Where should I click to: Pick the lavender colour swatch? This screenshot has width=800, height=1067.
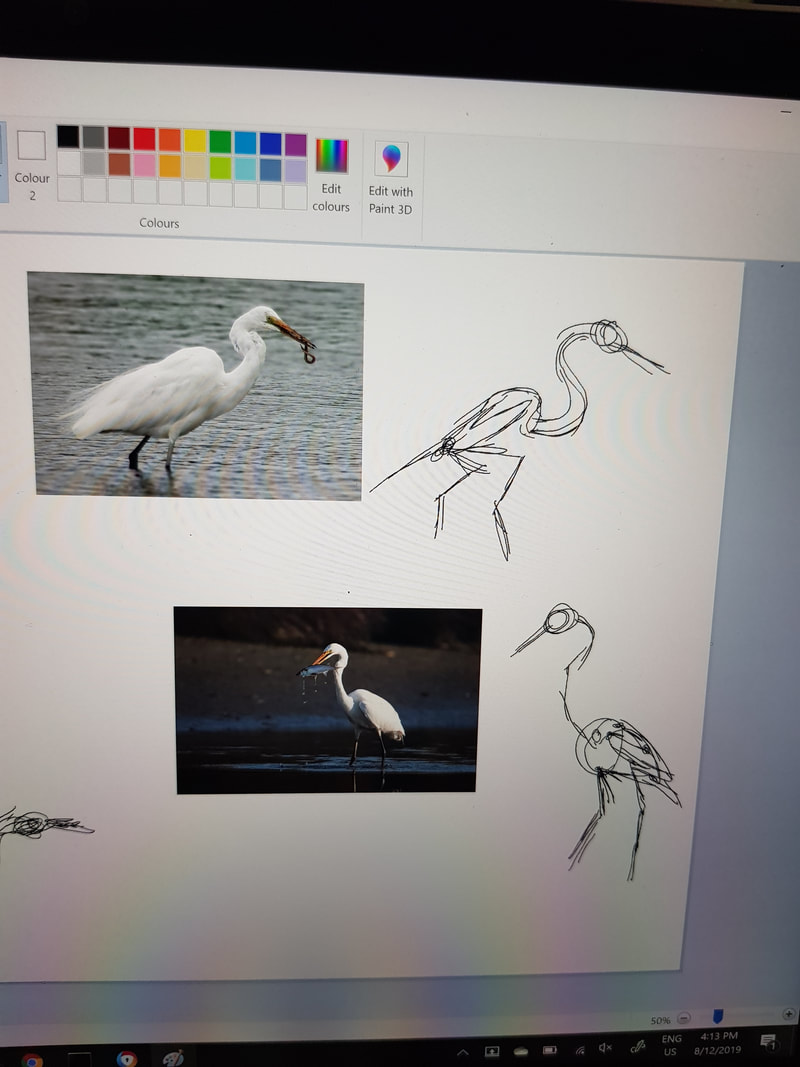pyautogui.click(x=296, y=171)
